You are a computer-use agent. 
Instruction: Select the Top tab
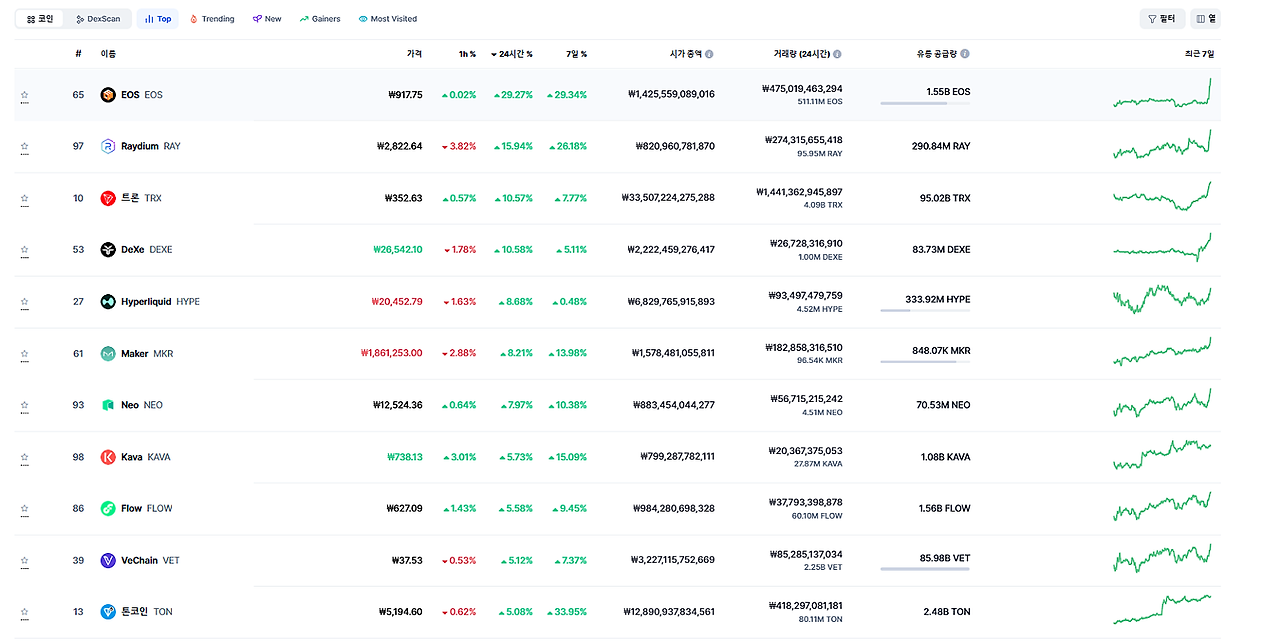(x=158, y=19)
